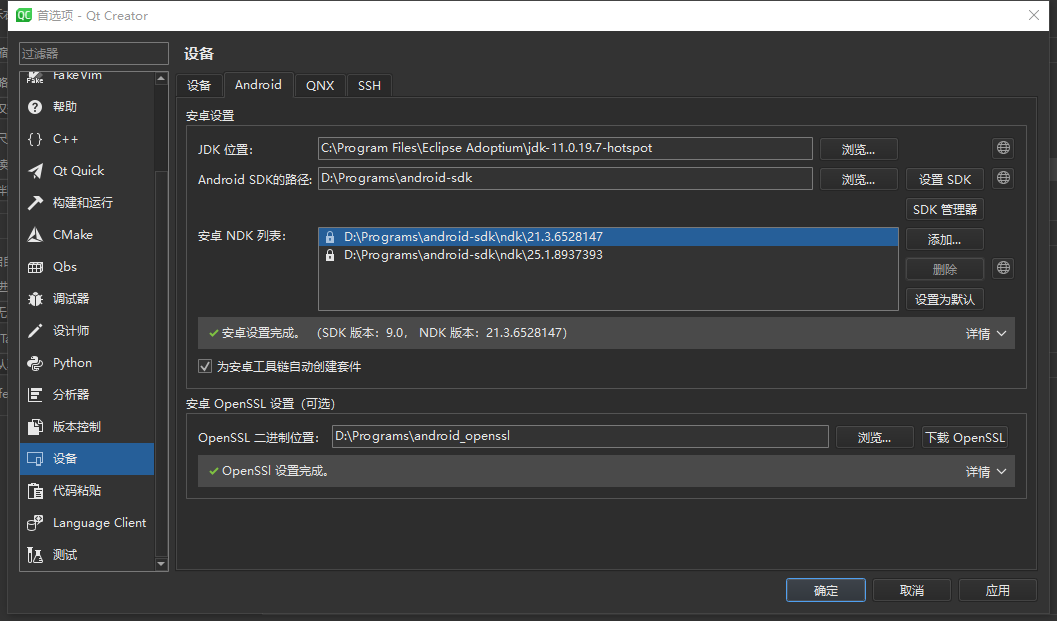The height and width of the screenshot is (621, 1057).
Task: Browse for the JDK location
Action: point(858,150)
